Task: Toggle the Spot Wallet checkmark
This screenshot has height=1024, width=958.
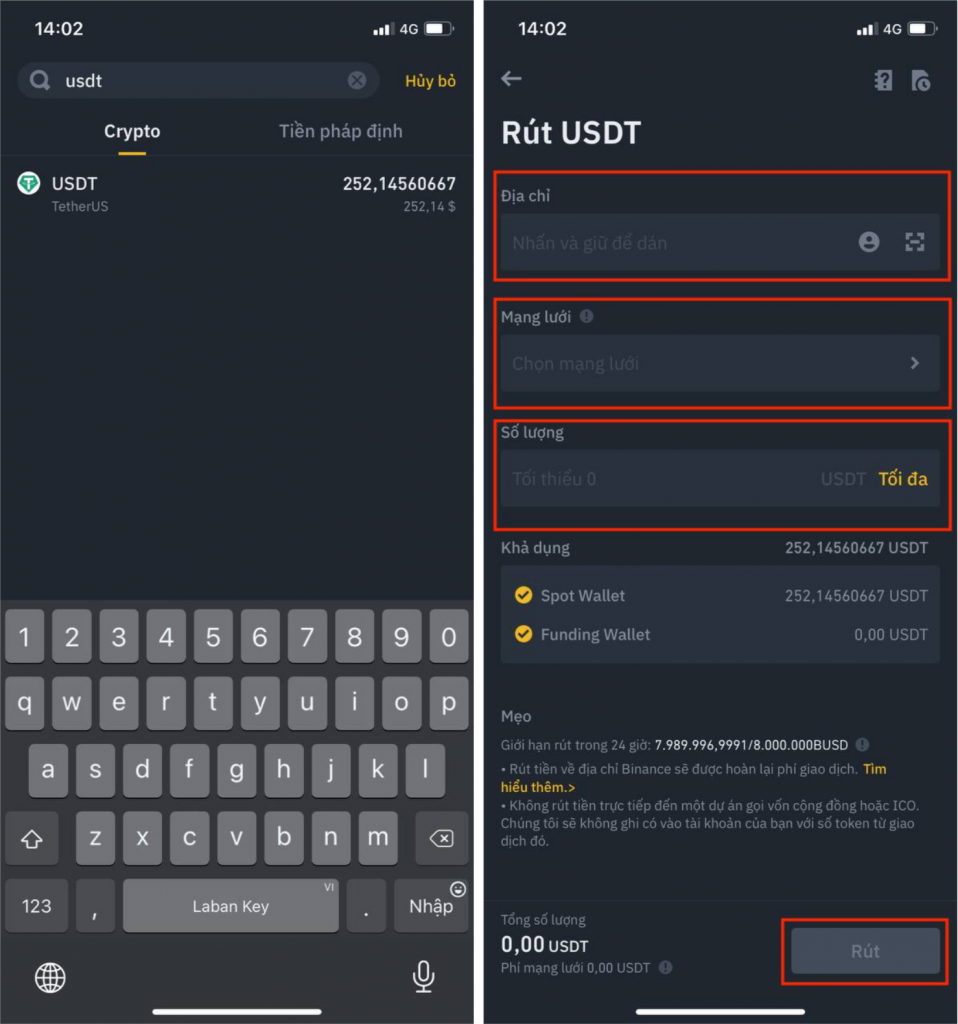Action: click(x=523, y=595)
